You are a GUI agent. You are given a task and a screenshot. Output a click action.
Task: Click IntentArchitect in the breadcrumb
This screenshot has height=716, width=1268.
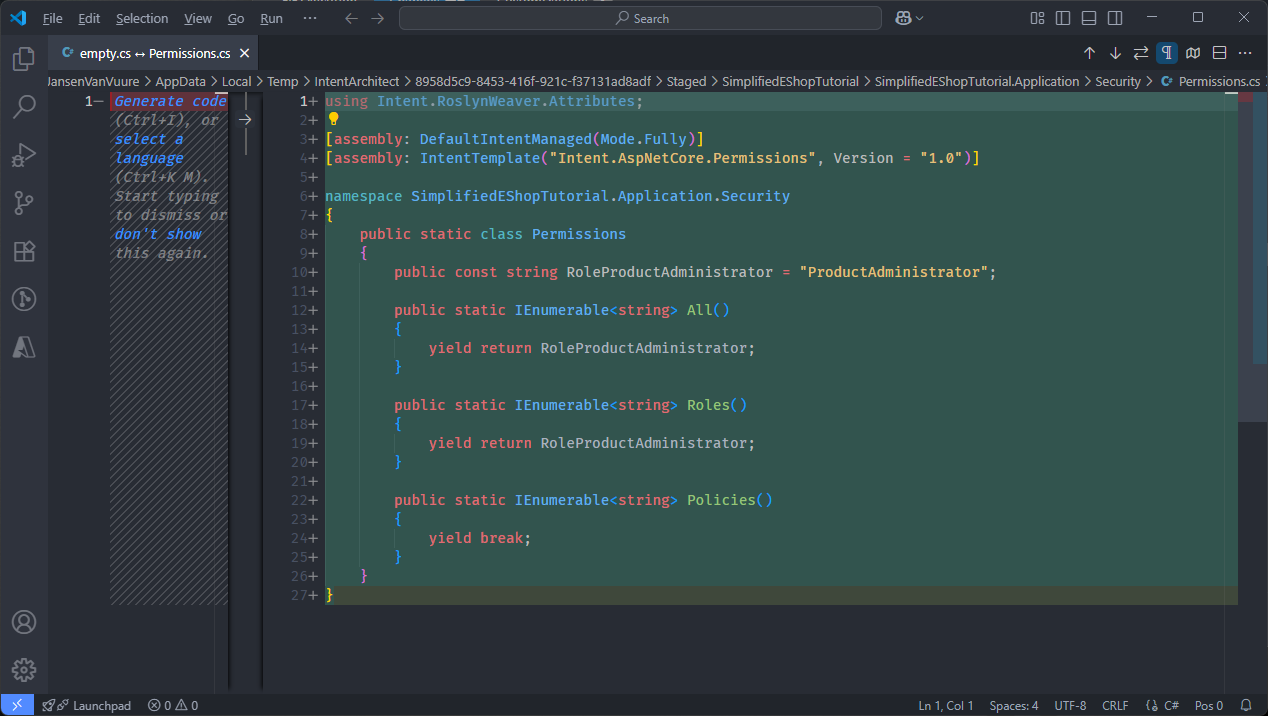[x=356, y=82]
